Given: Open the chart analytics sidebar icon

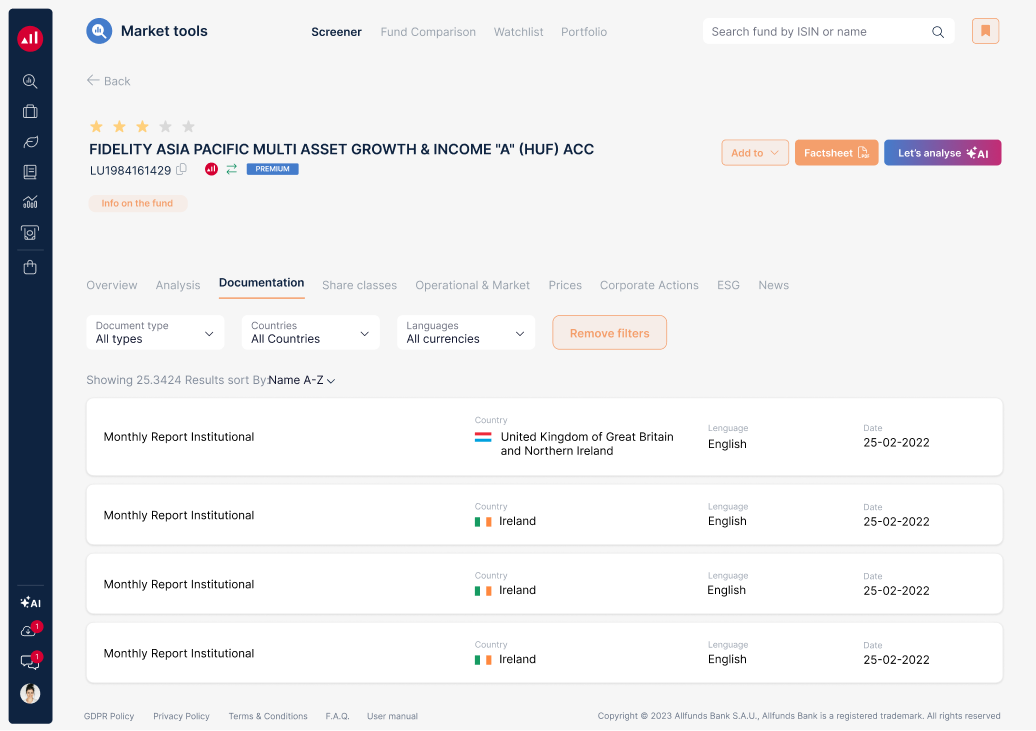Looking at the screenshot, I should click(x=30, y=202).
